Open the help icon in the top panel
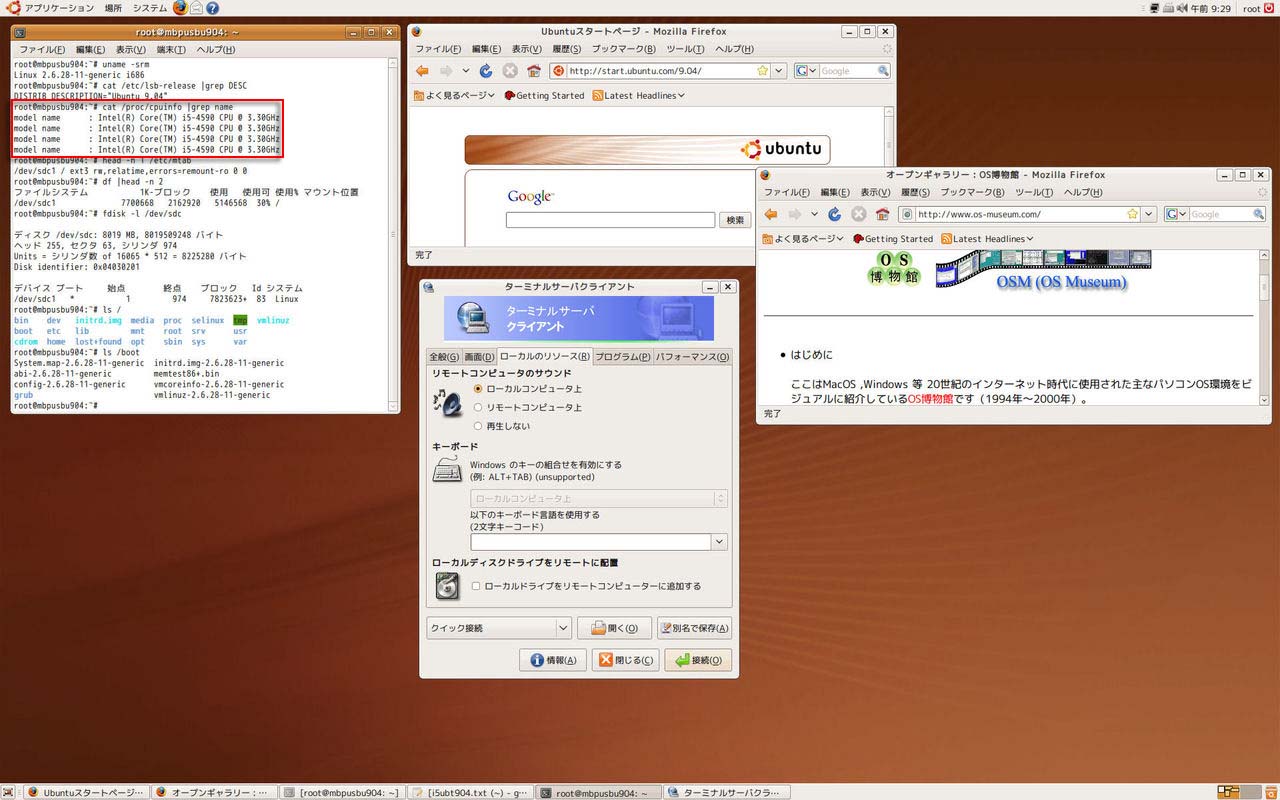The width and height of the screenshot is (1280, 800). (x=212, y=8)
